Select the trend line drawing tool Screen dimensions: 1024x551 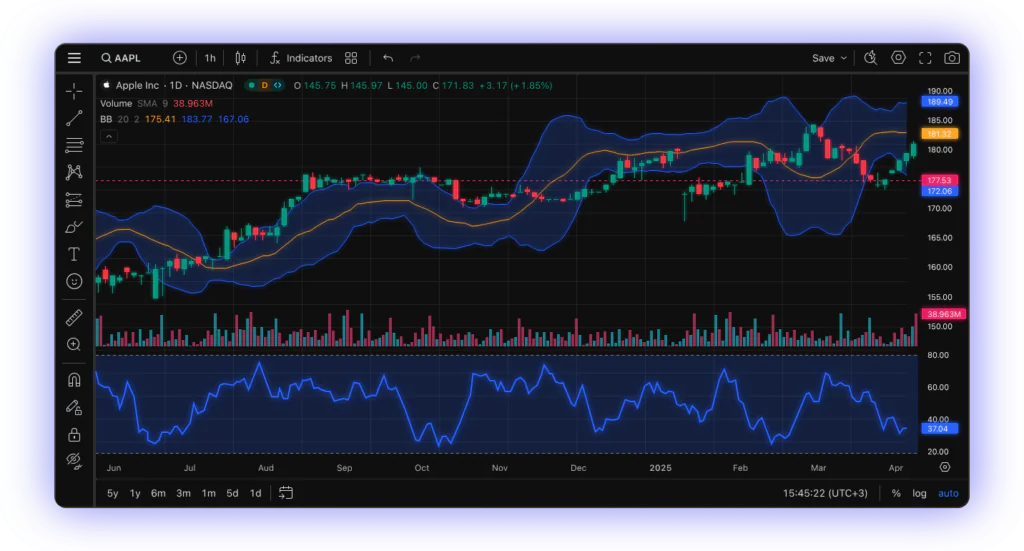(74, 118)
